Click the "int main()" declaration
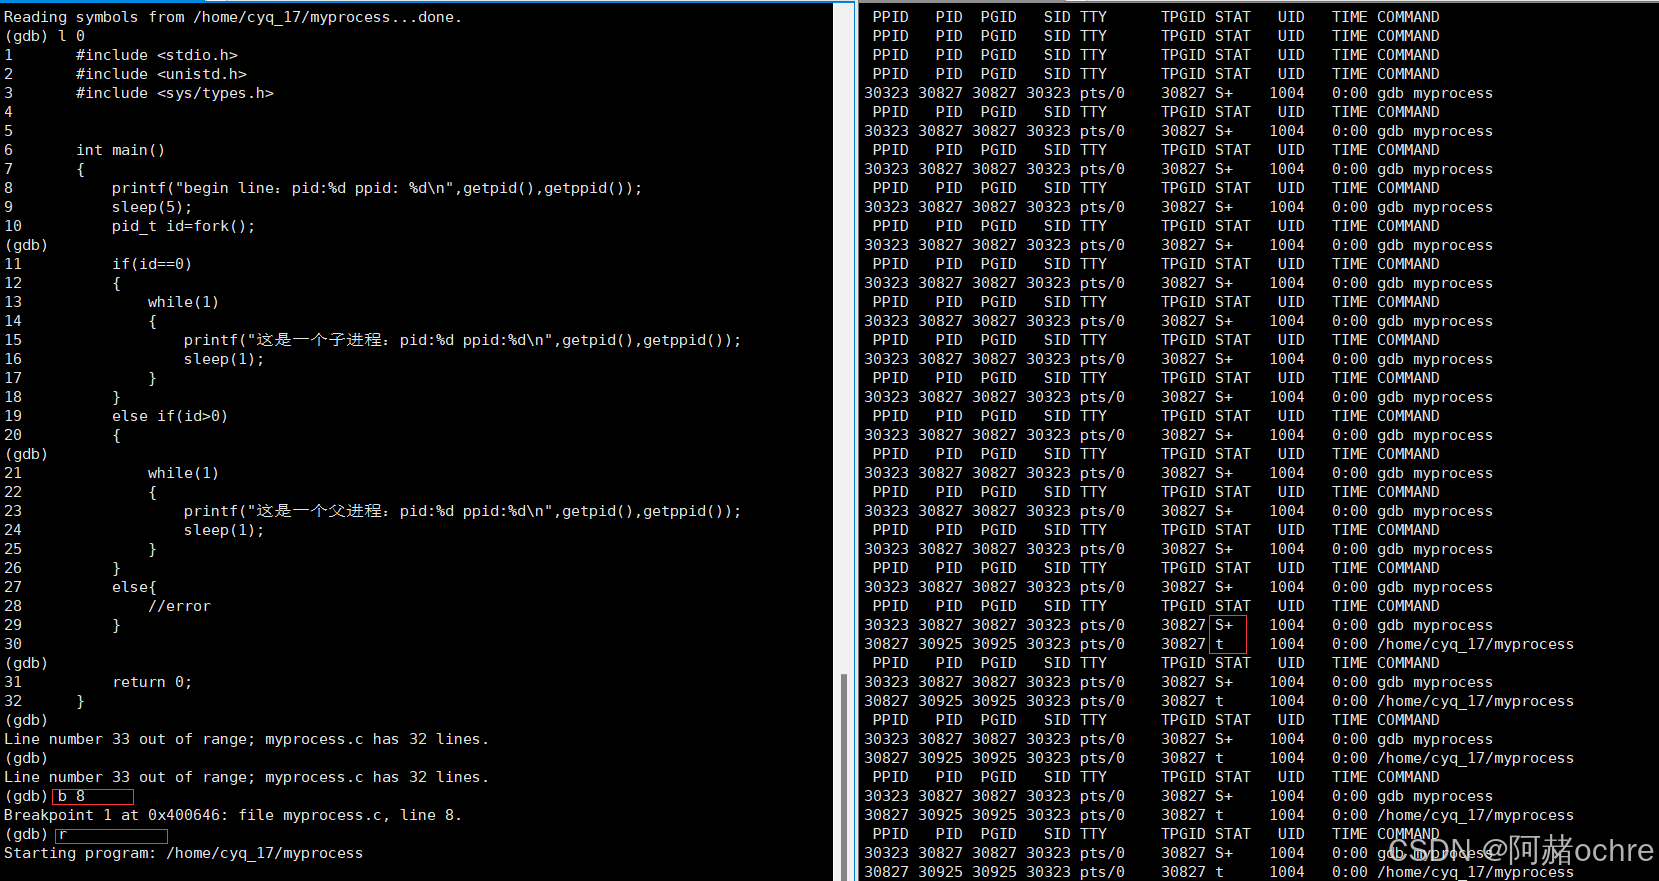The width and height of the screenshot is (1659, 881). coord(120,150)
